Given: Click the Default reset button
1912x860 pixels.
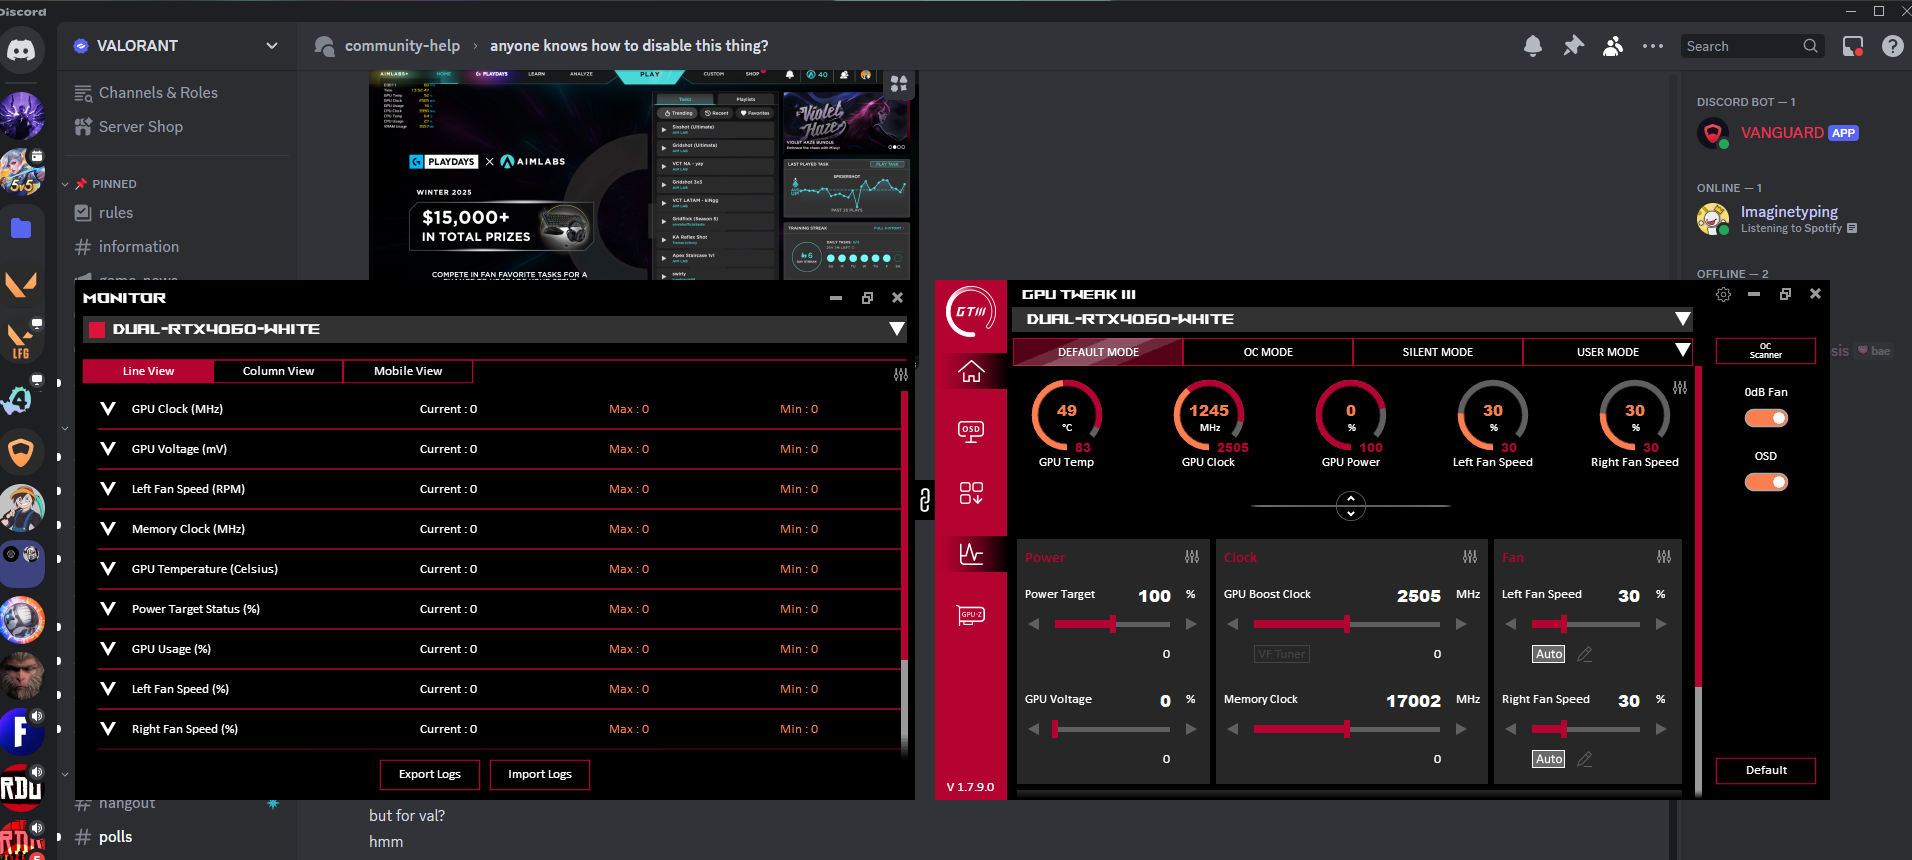Looking at the screenshot, I should point(1766,770).
